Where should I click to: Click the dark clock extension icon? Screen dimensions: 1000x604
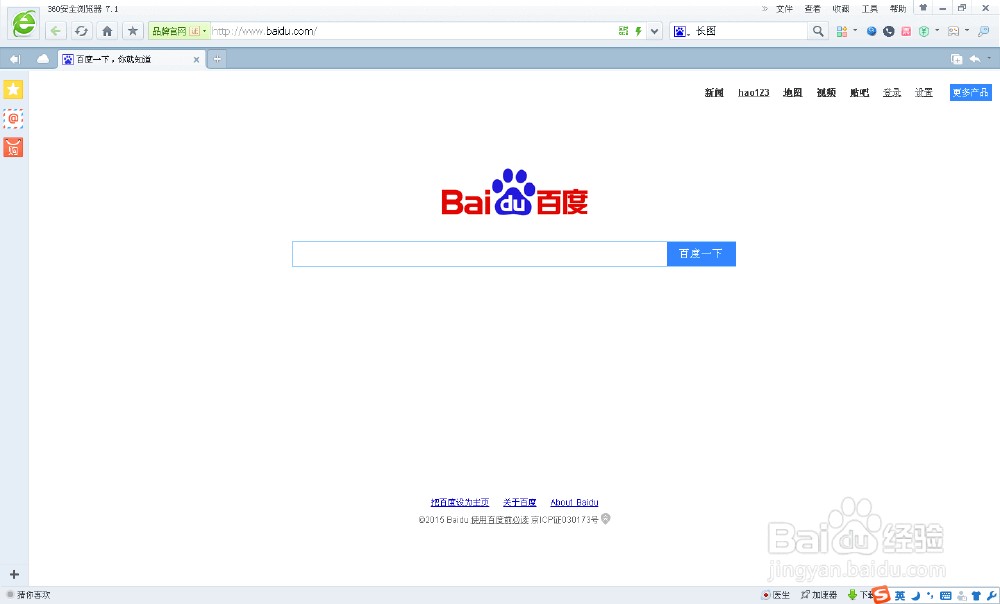coord(888,31)
